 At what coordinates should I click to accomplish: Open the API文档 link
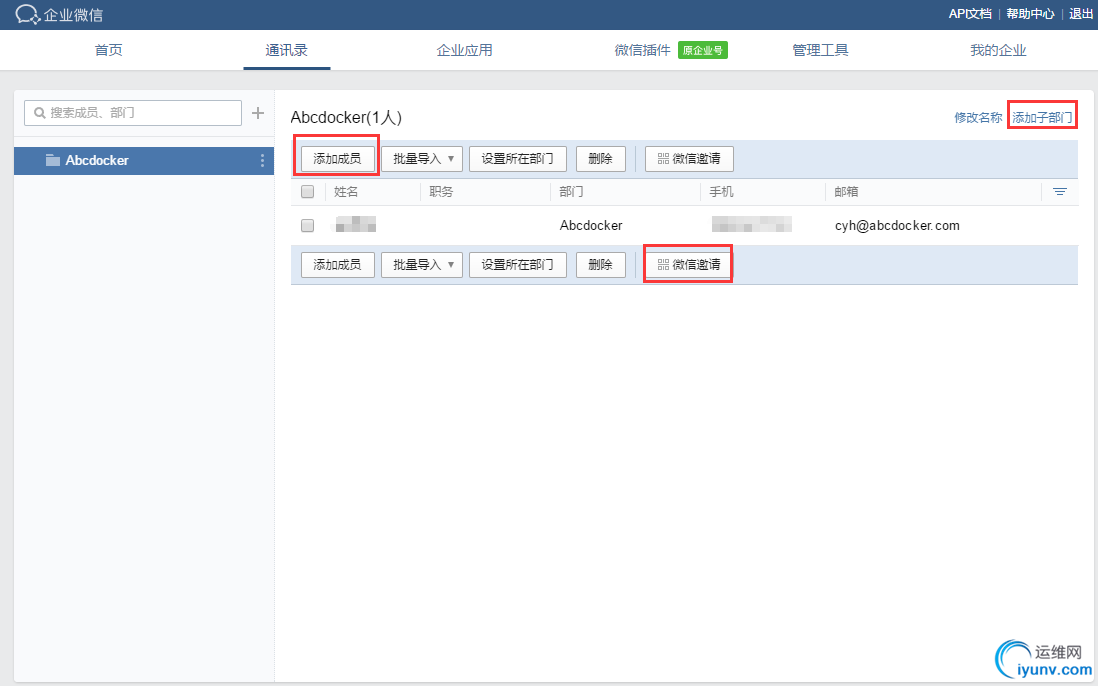pos(970,14)
